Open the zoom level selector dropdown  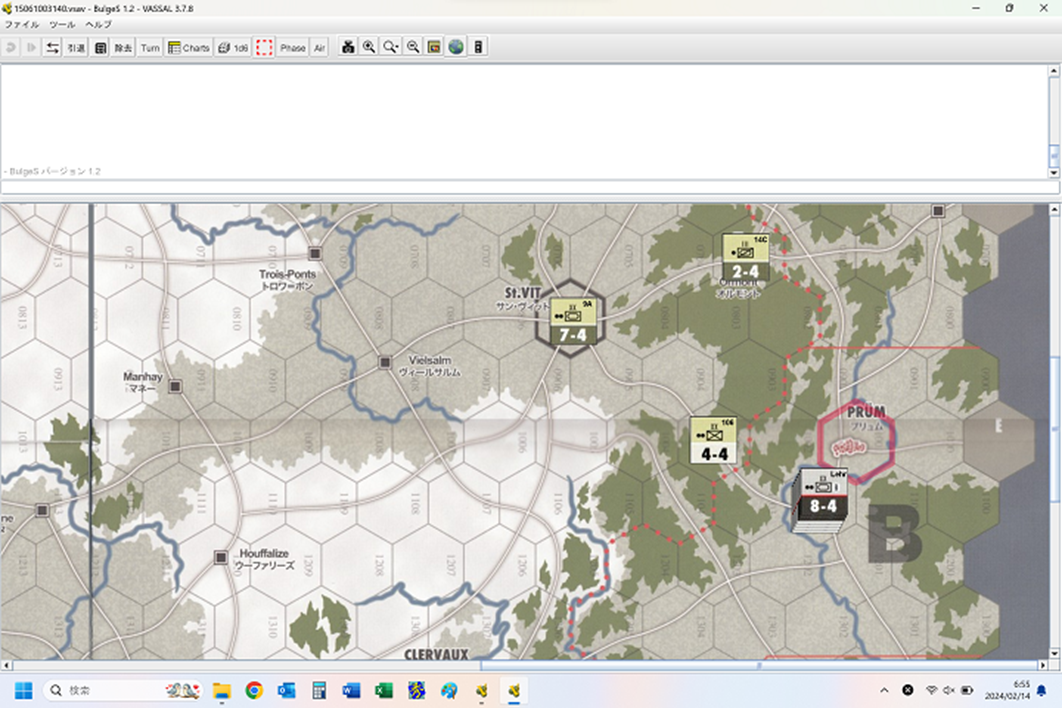coord(391,47)
